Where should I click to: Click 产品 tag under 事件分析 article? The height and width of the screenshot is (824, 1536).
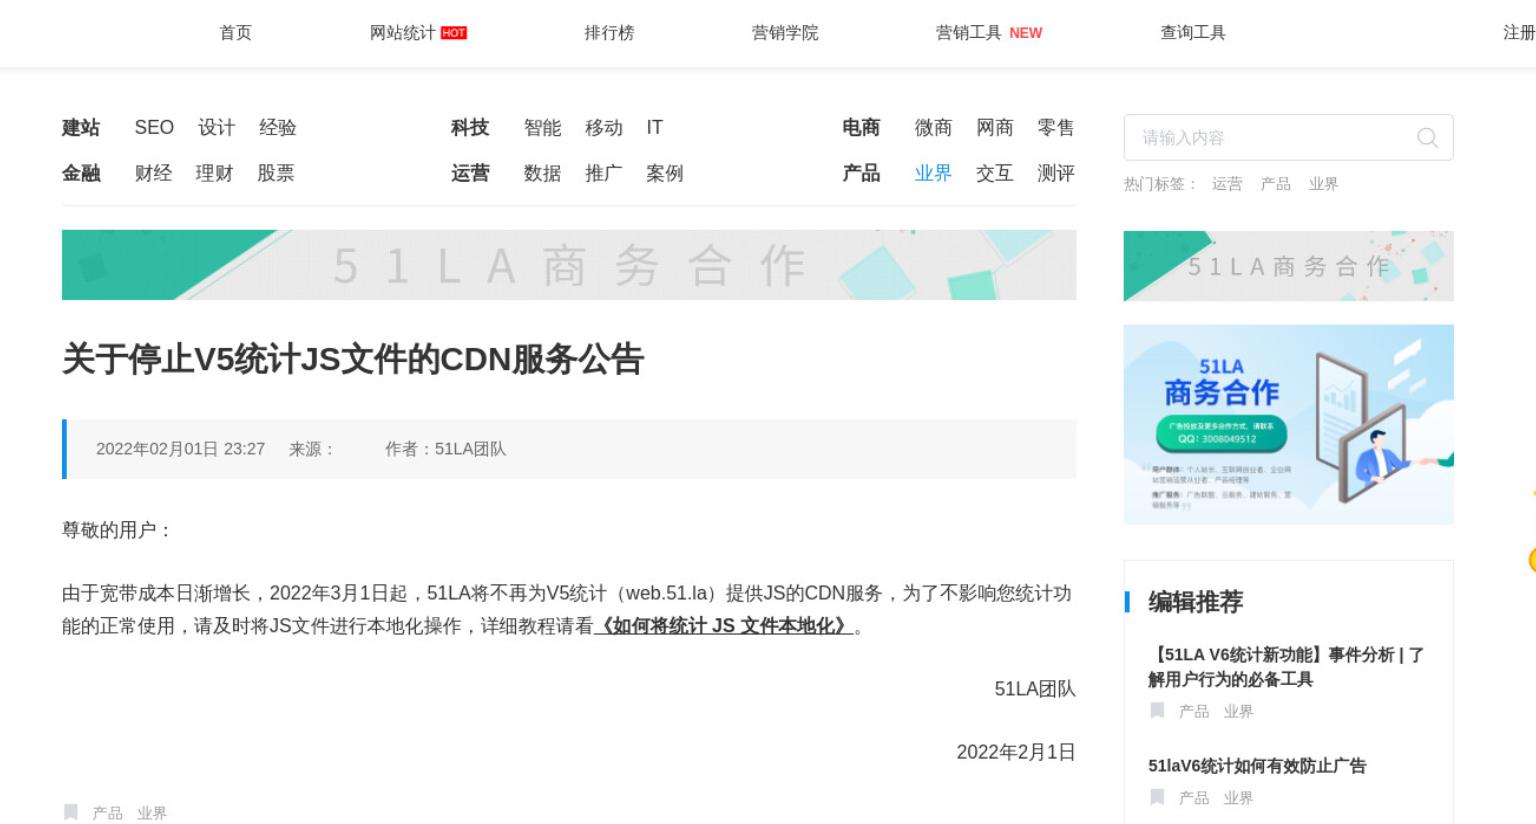pyautogui.click(x=1194, y=711)
